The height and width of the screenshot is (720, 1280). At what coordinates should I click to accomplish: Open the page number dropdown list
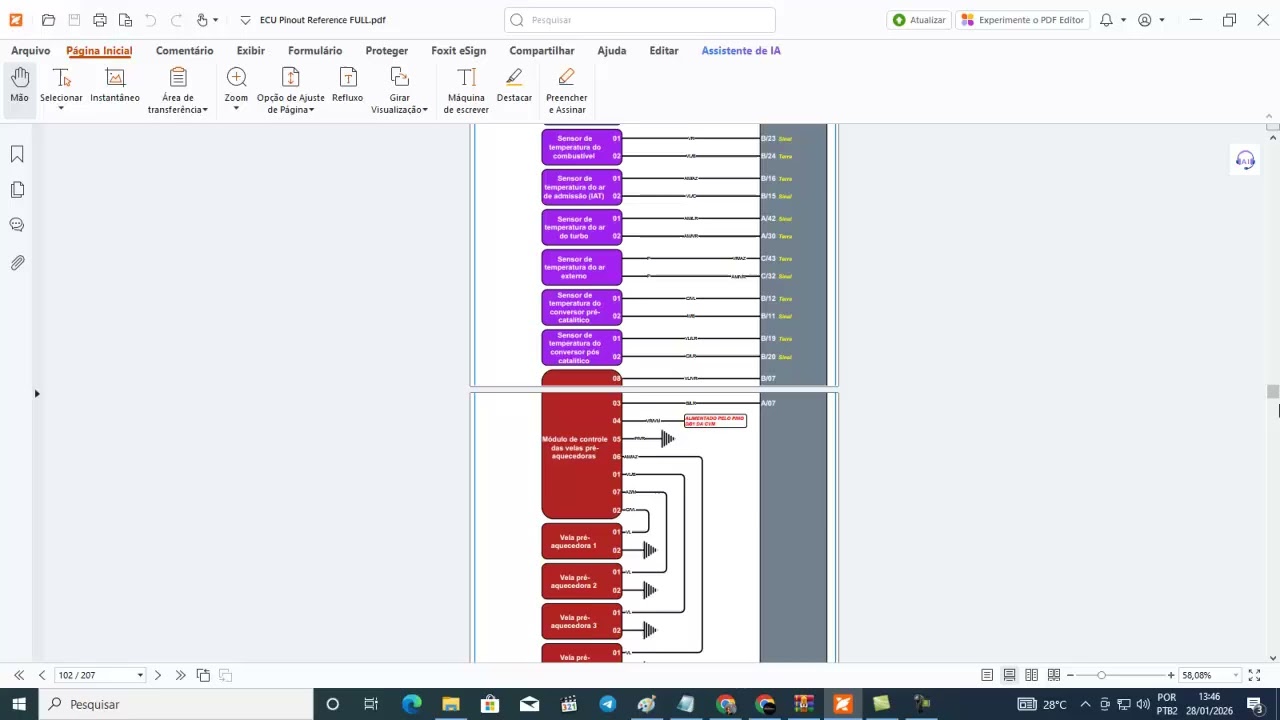click(x=140, y=676)
